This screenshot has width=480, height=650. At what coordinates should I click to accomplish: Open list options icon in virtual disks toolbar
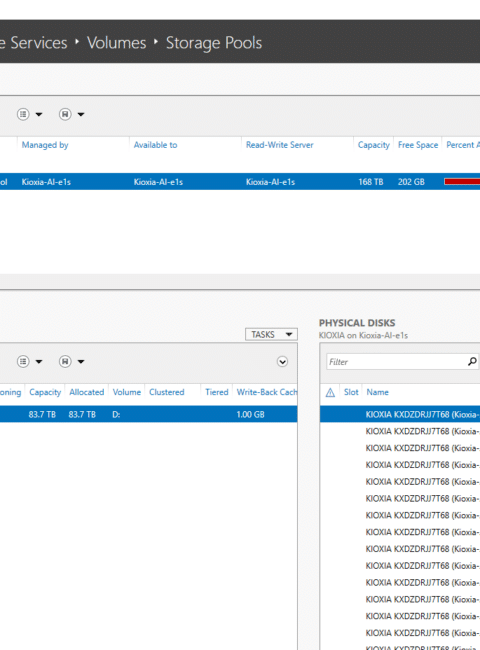[23, 361]
